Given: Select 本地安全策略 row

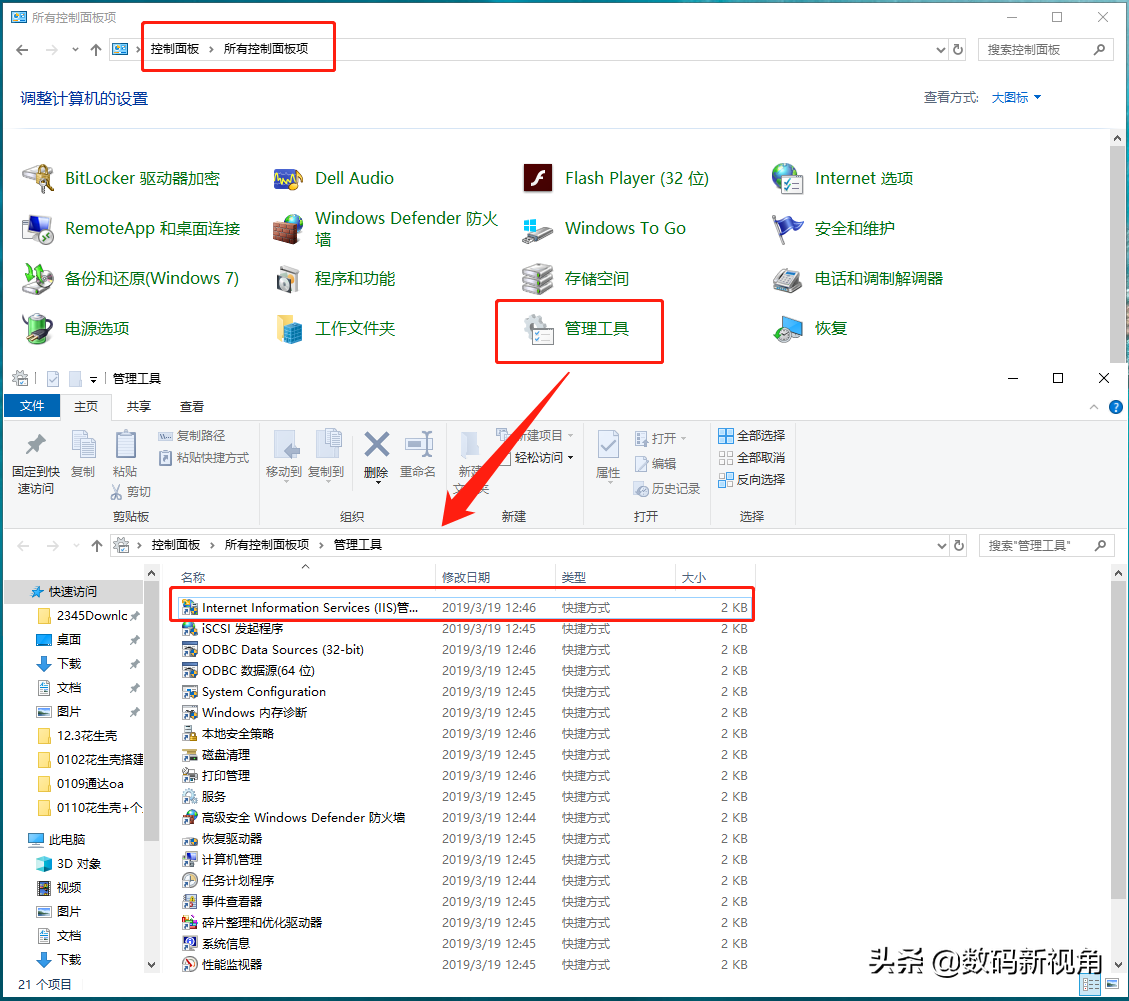Looking at the screenshot, I should coord(462,734).
